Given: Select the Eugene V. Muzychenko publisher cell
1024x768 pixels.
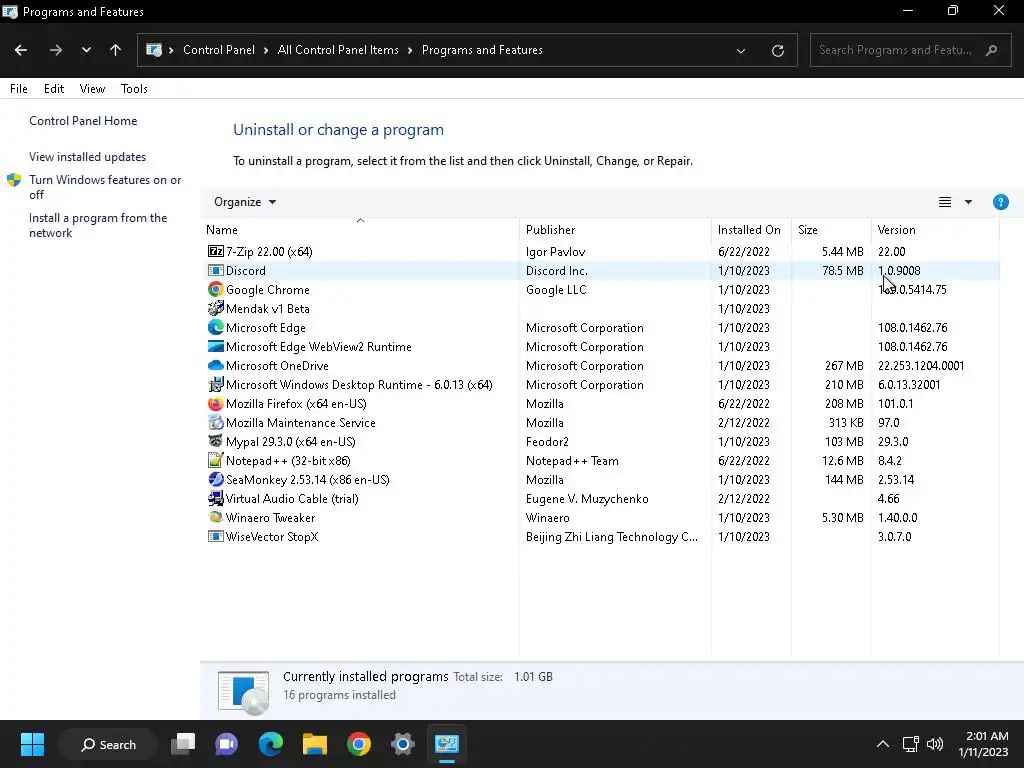Looking at the screenshot, I should coord(587,498).
